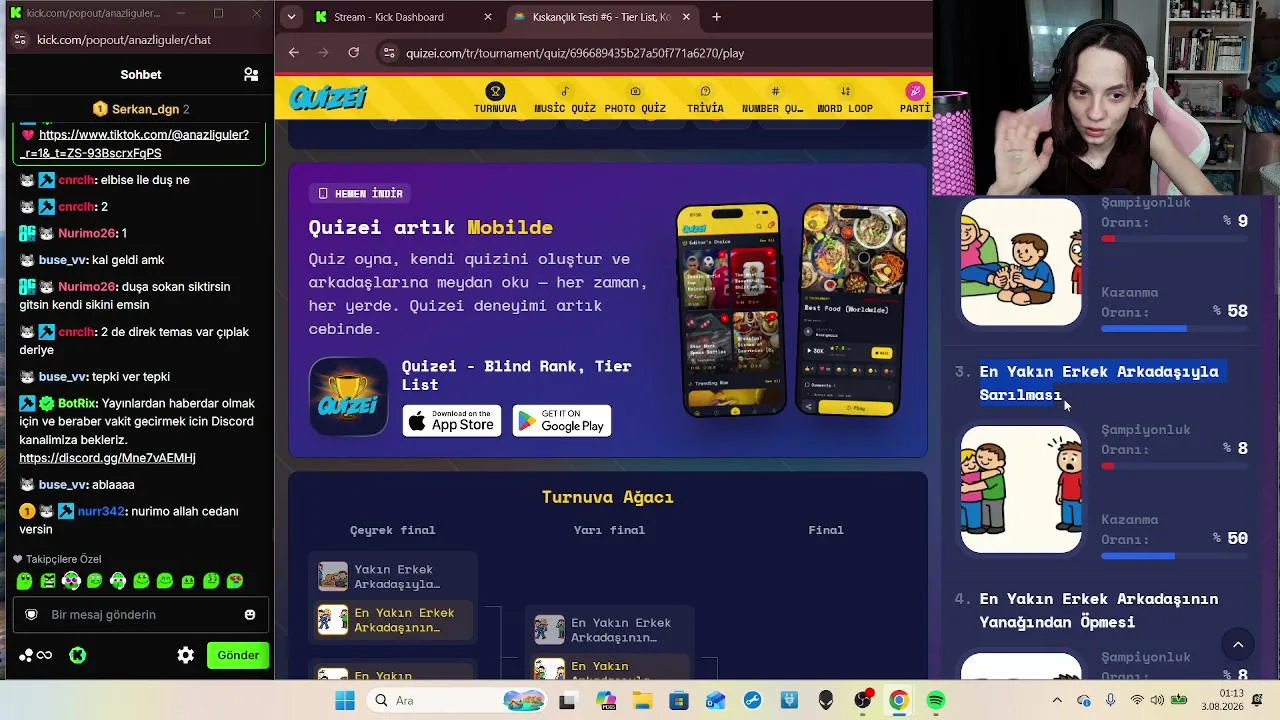Click nurr342 username in chat
Viewport: 1280px width, 720px height.
[101, 511]
